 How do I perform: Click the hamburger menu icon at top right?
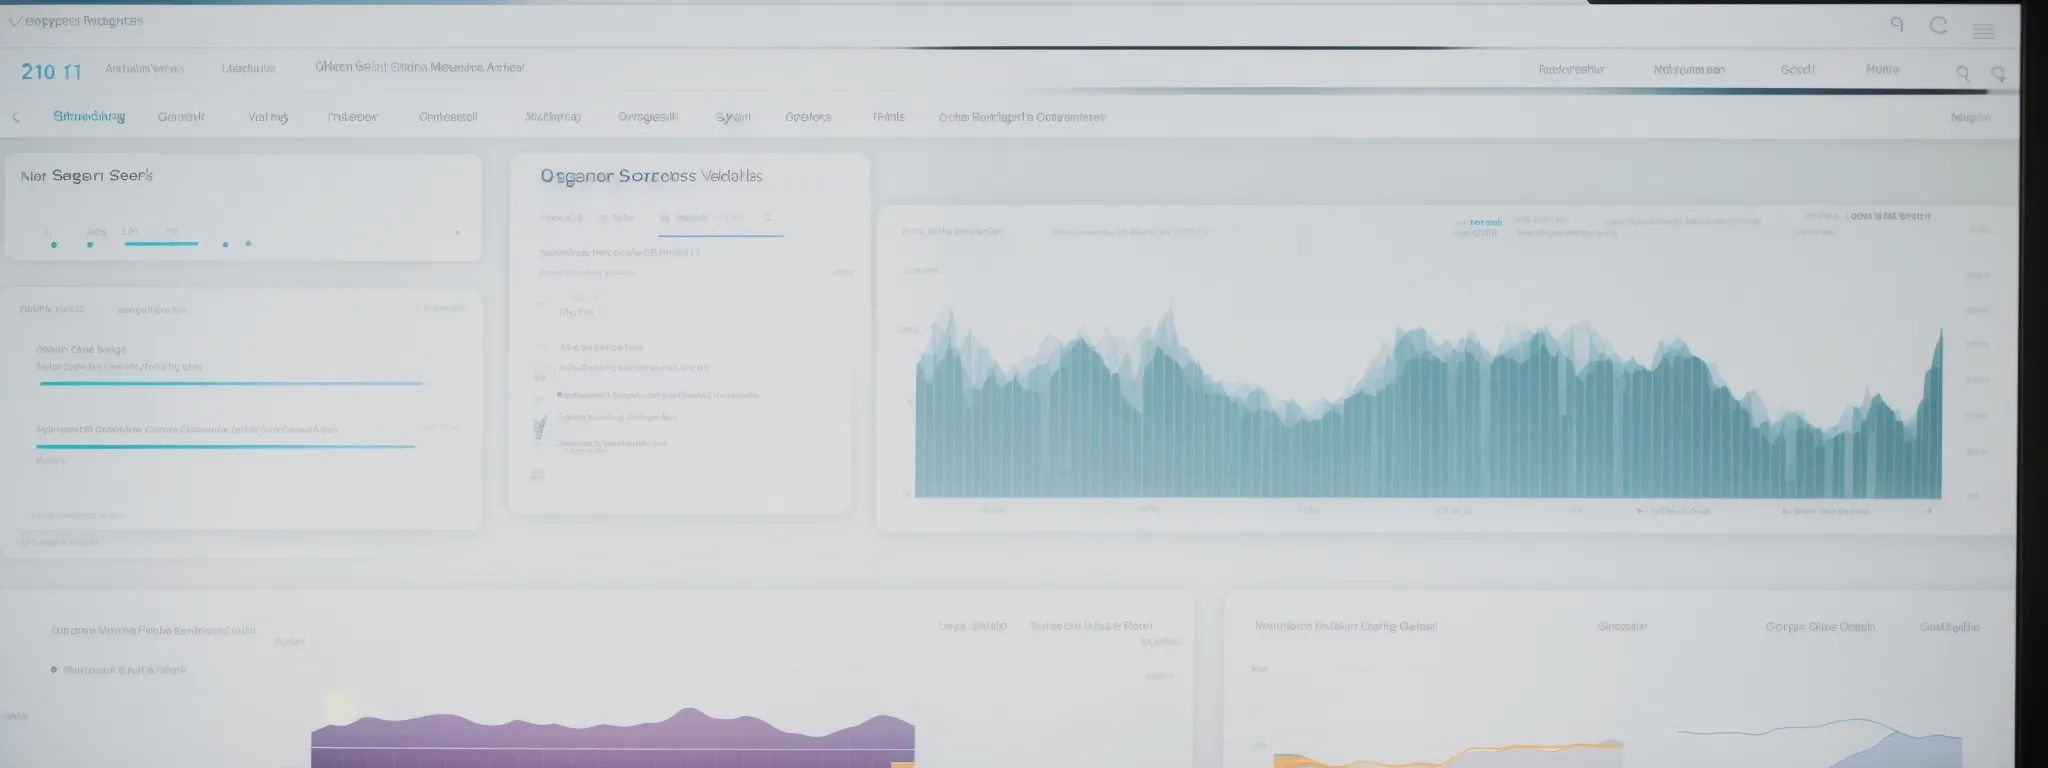(1983, 32)
